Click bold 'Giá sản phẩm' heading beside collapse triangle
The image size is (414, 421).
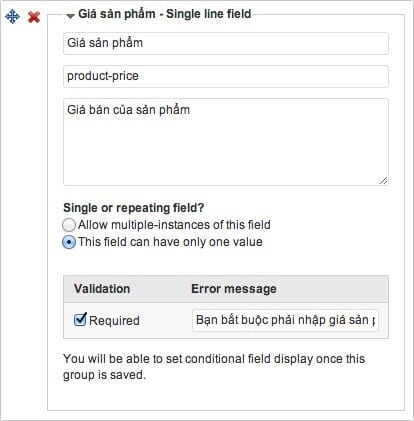117,14
